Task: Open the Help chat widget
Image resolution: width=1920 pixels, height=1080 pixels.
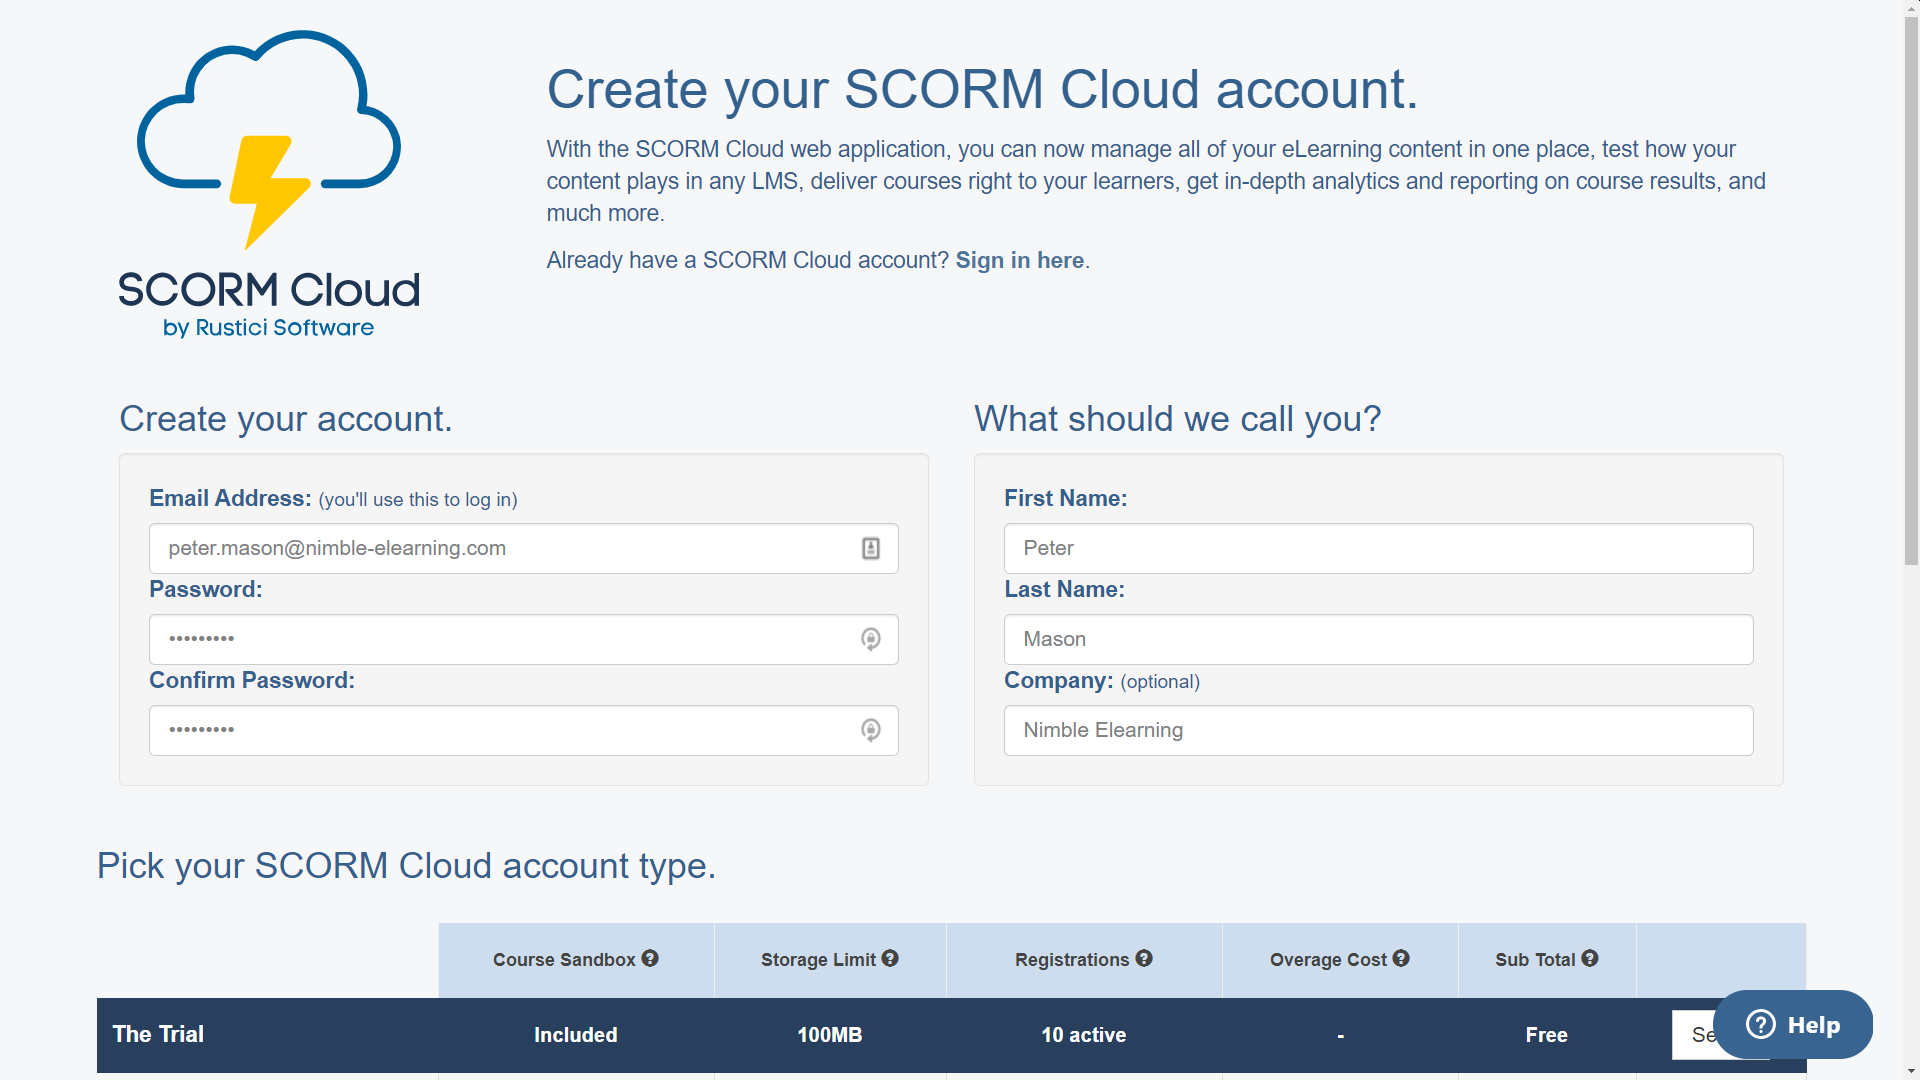Action: [x=1793, y=1025]
